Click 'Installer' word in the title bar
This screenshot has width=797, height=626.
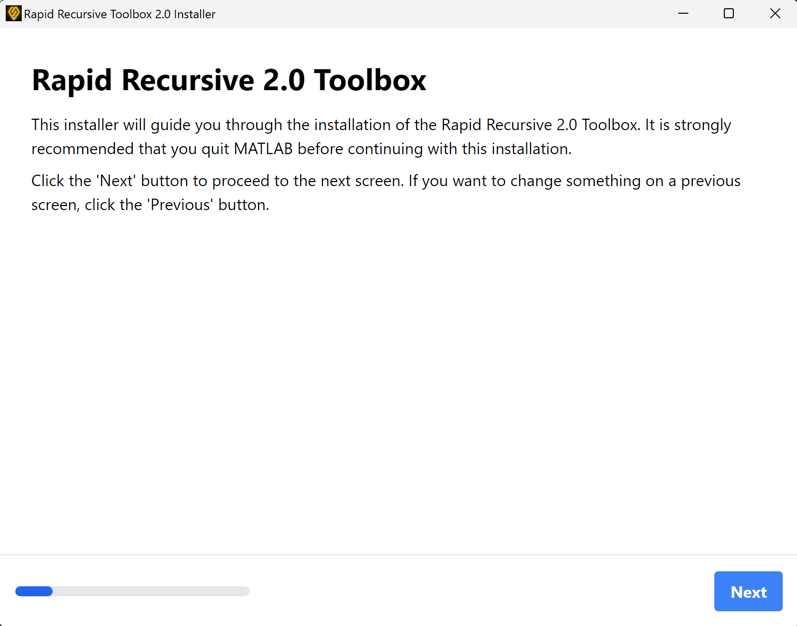[x=195, y=14]
